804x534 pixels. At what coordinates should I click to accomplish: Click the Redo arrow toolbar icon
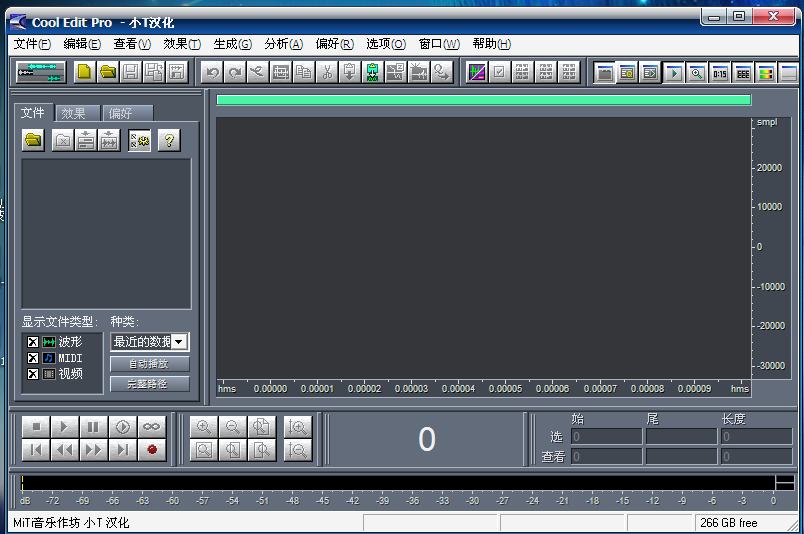pyautogui.click(x=235, y=72)
